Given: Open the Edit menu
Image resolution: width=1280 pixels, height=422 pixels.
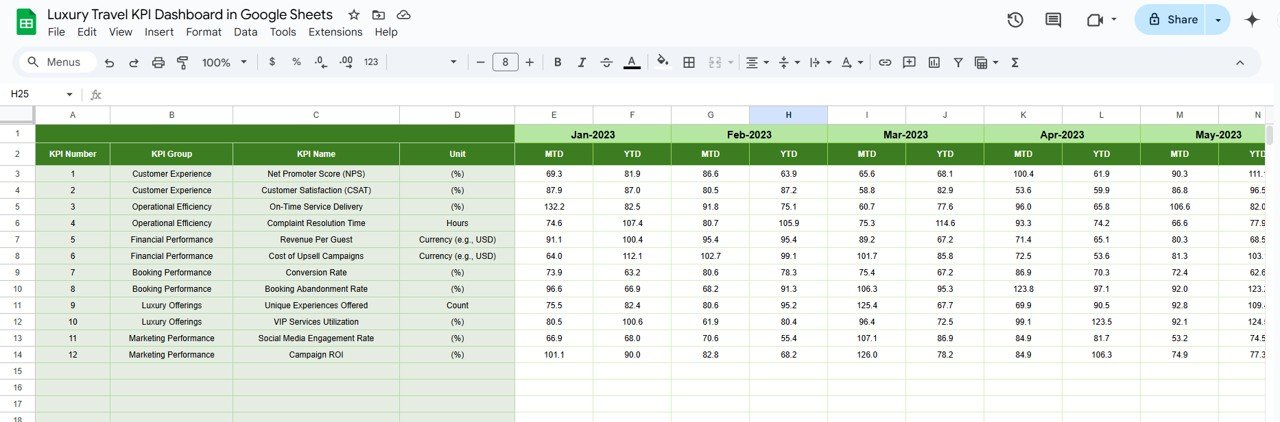Looking at the screenshot, I should pyautogui.click(x=87, y=32).
